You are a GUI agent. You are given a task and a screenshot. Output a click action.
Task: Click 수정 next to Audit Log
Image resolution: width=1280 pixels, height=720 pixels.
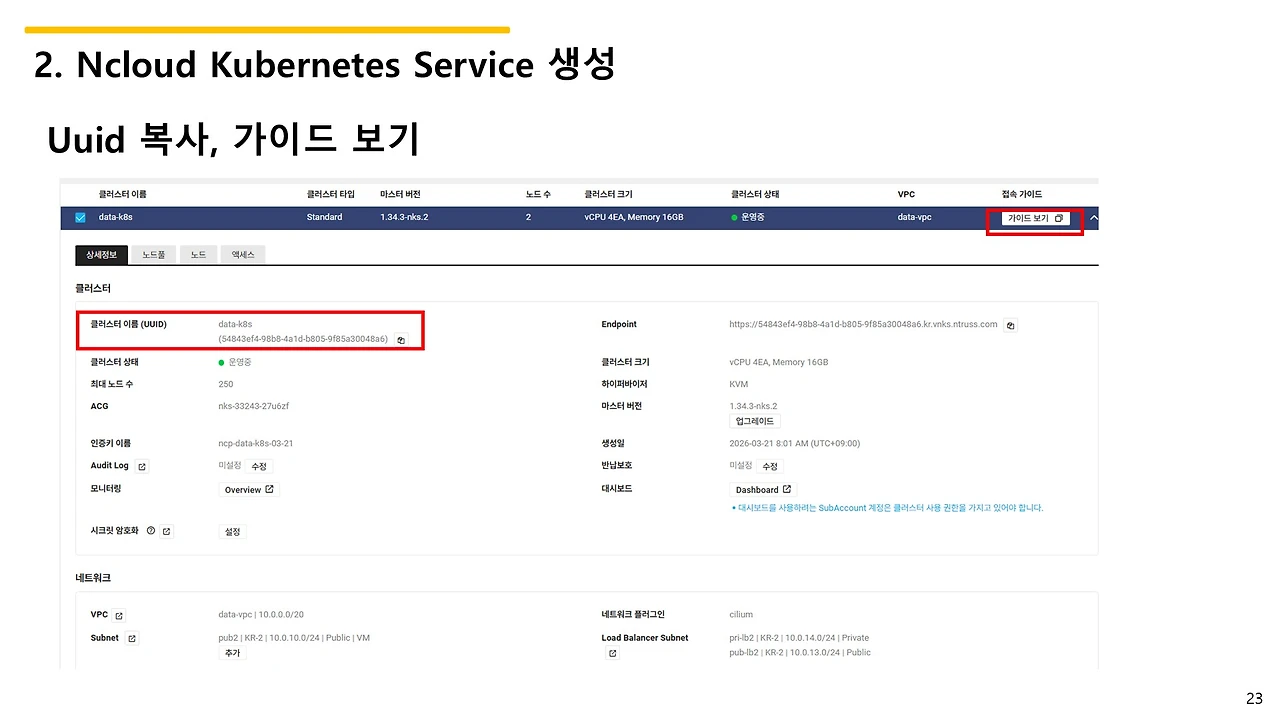pos(260,466)
